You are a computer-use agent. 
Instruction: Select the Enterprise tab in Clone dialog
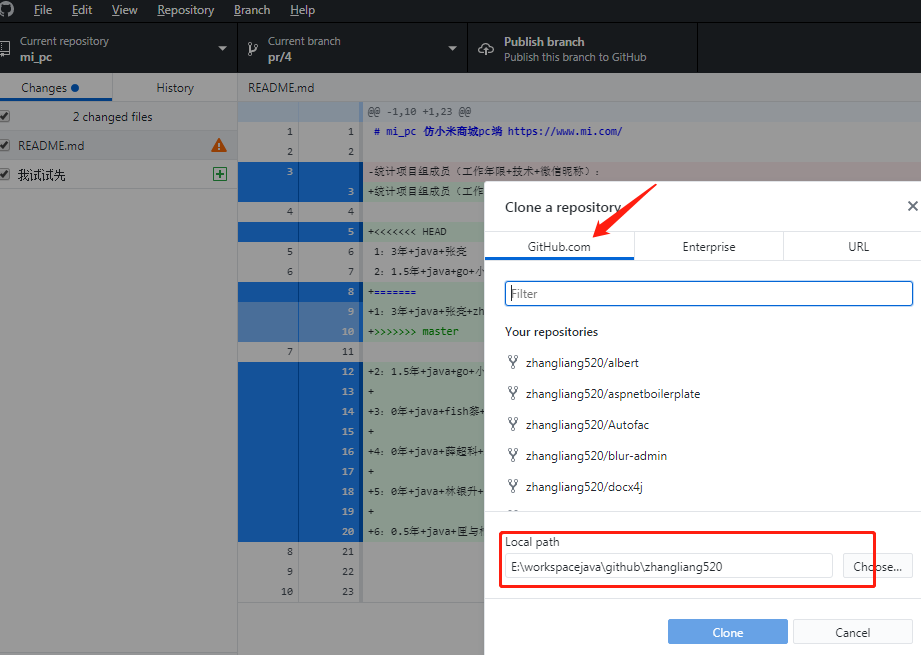709,247
